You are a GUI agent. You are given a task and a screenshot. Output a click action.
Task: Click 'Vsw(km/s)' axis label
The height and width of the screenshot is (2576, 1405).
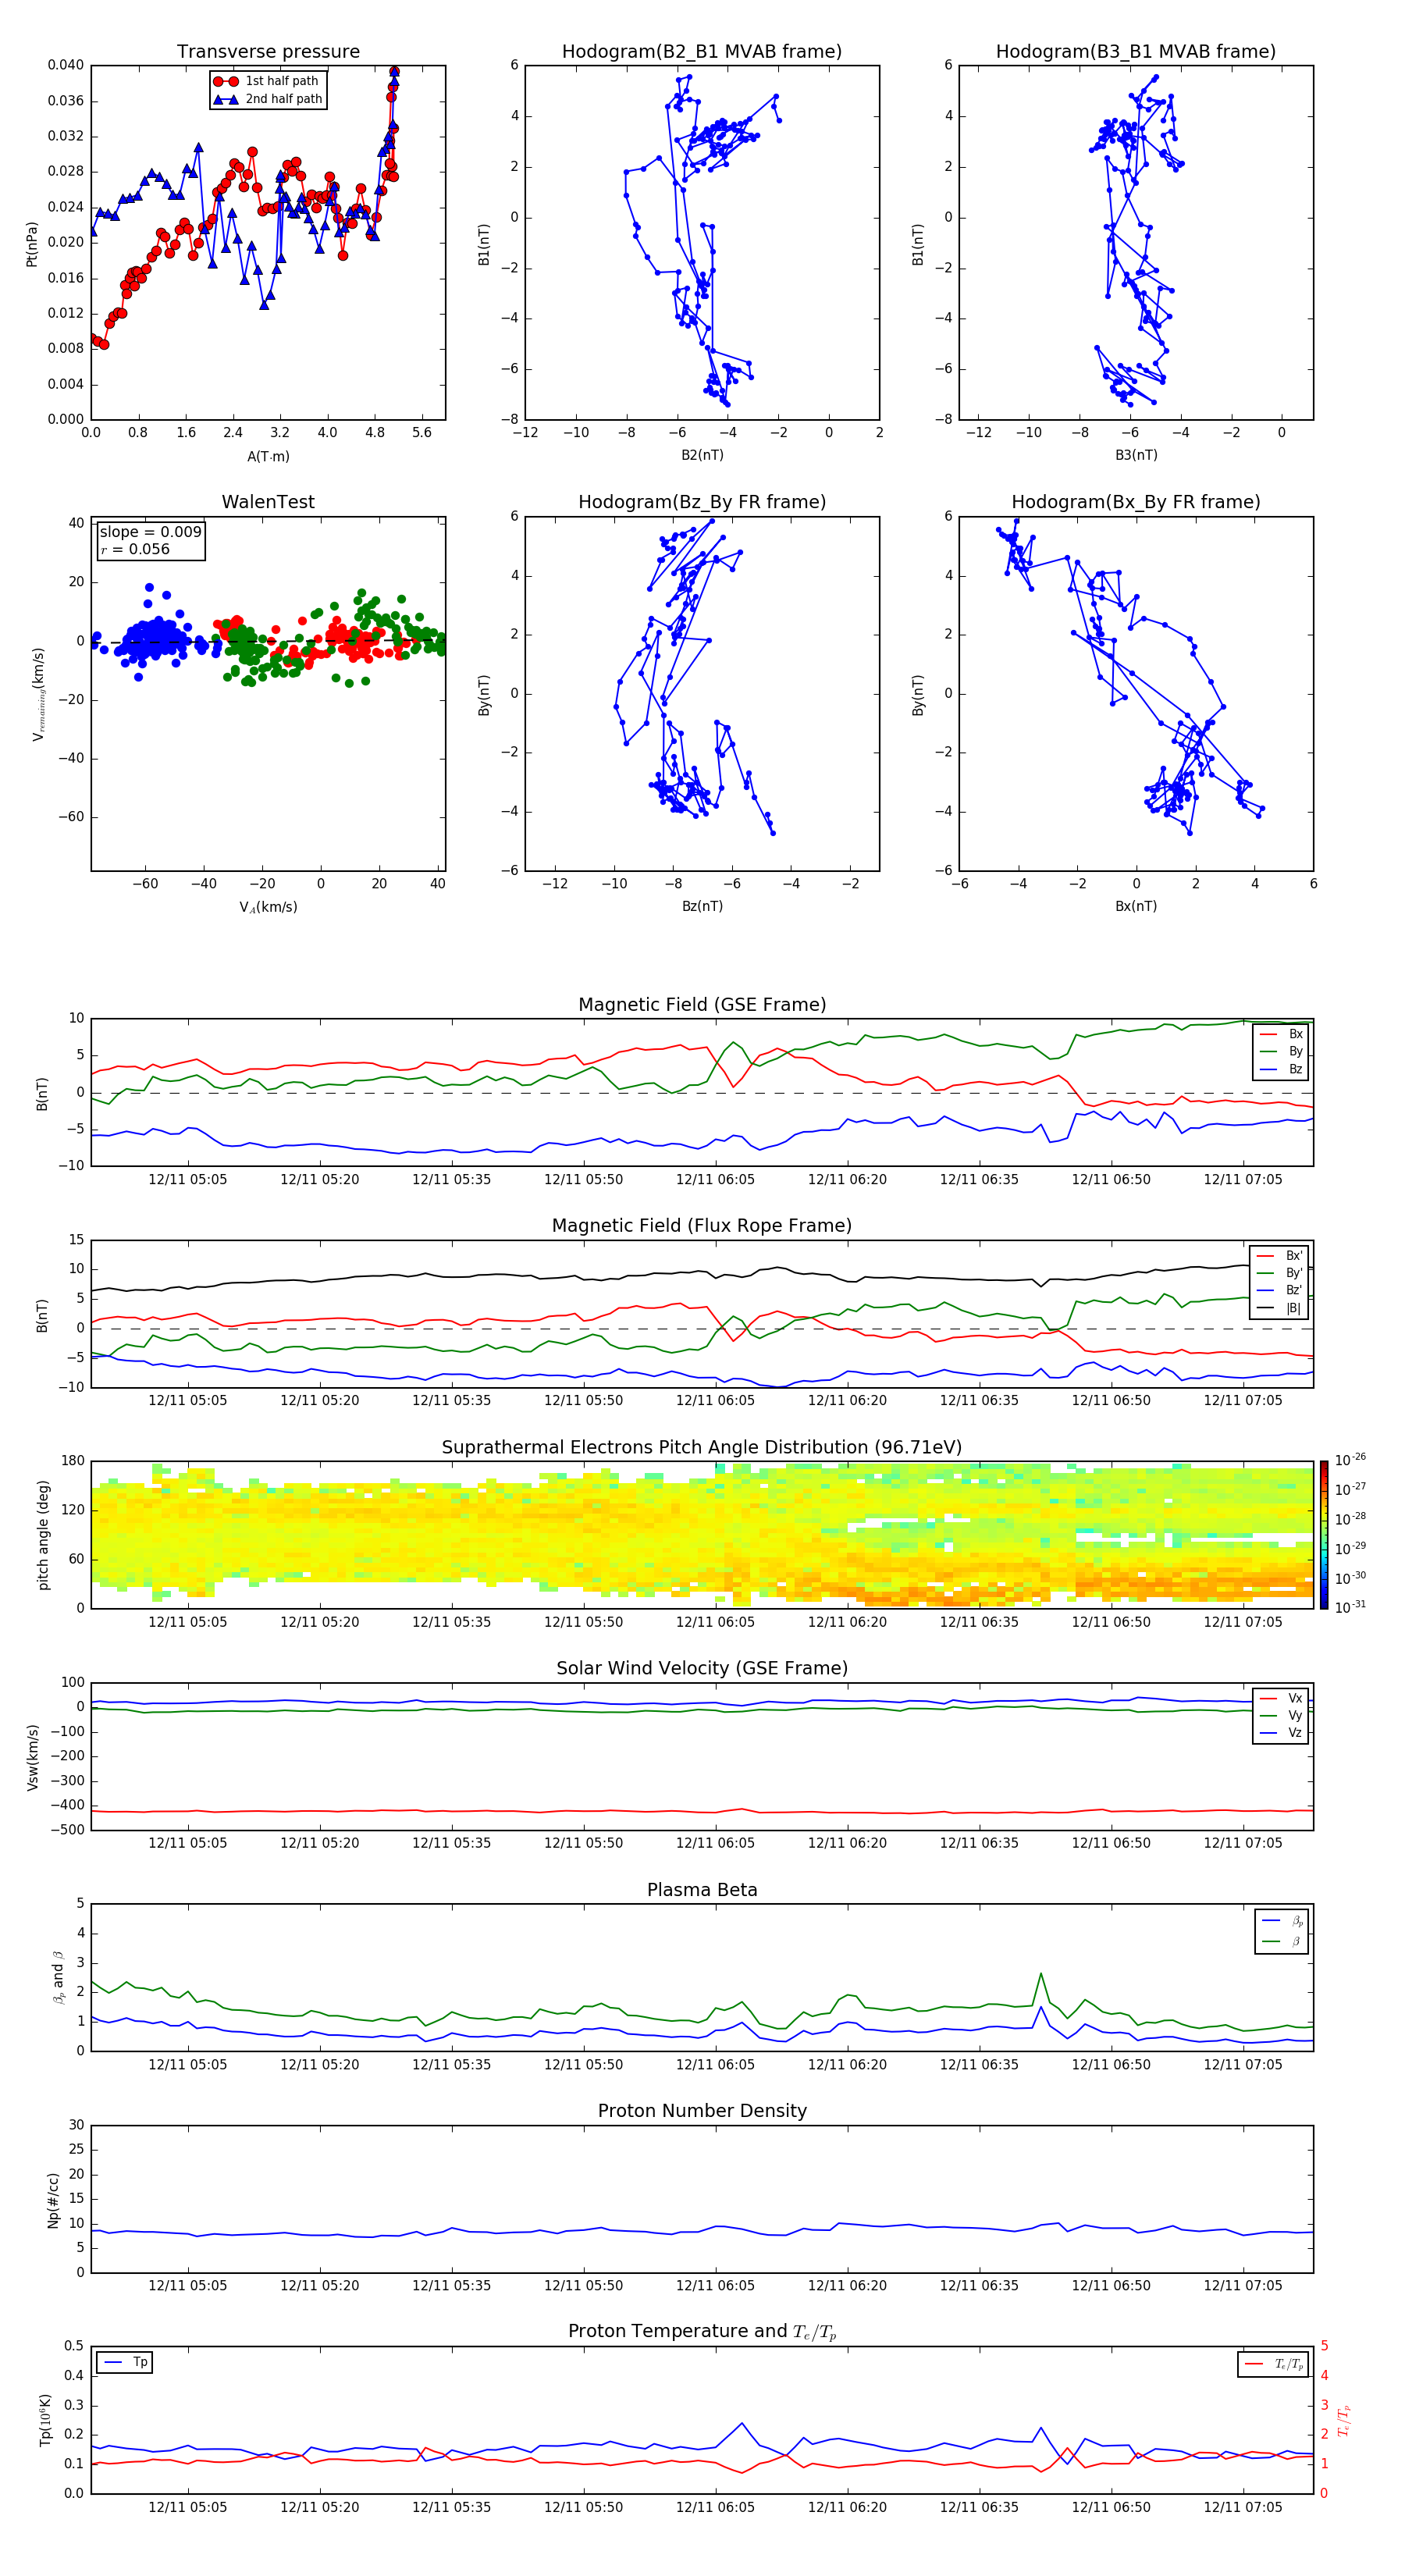pos(32,1756)
